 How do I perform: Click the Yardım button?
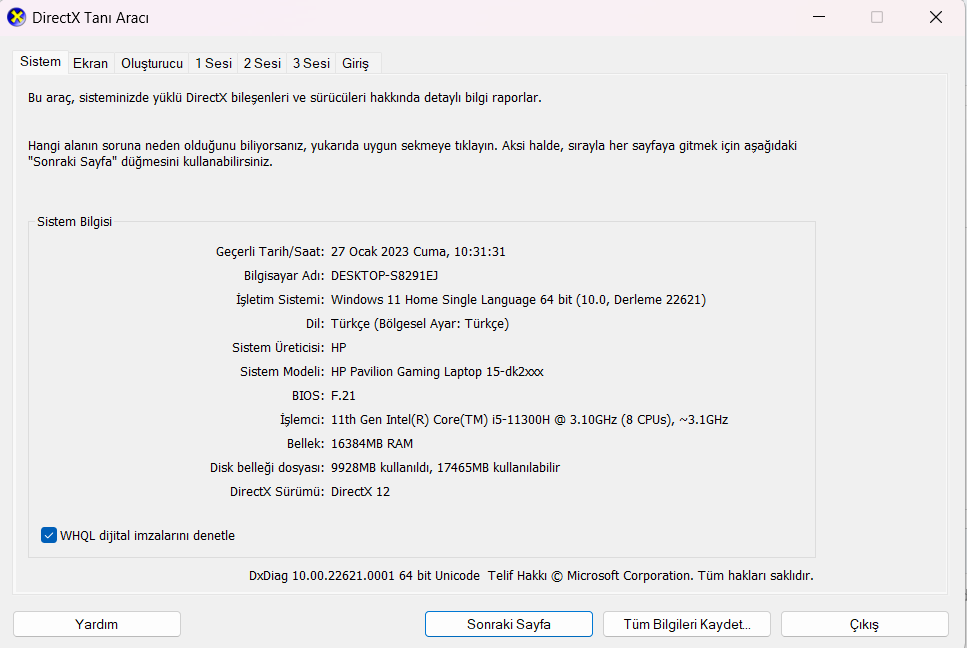click(x=97, y=624)
